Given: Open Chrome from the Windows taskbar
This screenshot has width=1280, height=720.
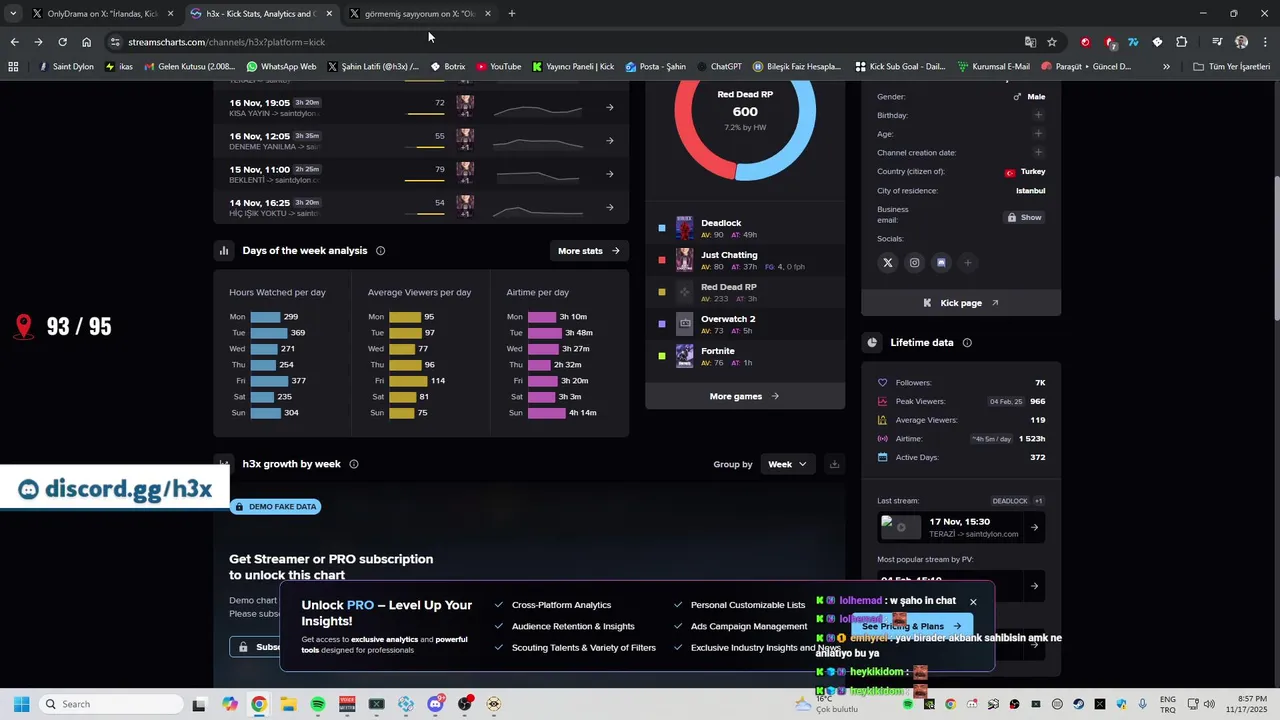Looking at the screenshot, I should [259, 704].
